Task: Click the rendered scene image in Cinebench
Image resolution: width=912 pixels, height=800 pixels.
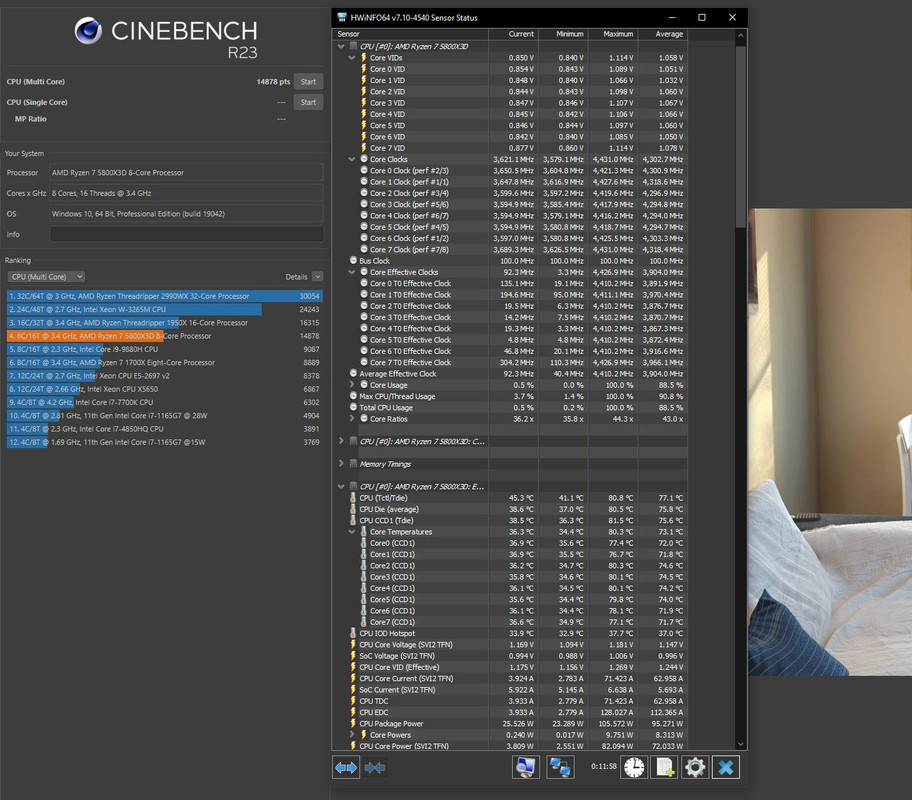Action: coord(830,442)
